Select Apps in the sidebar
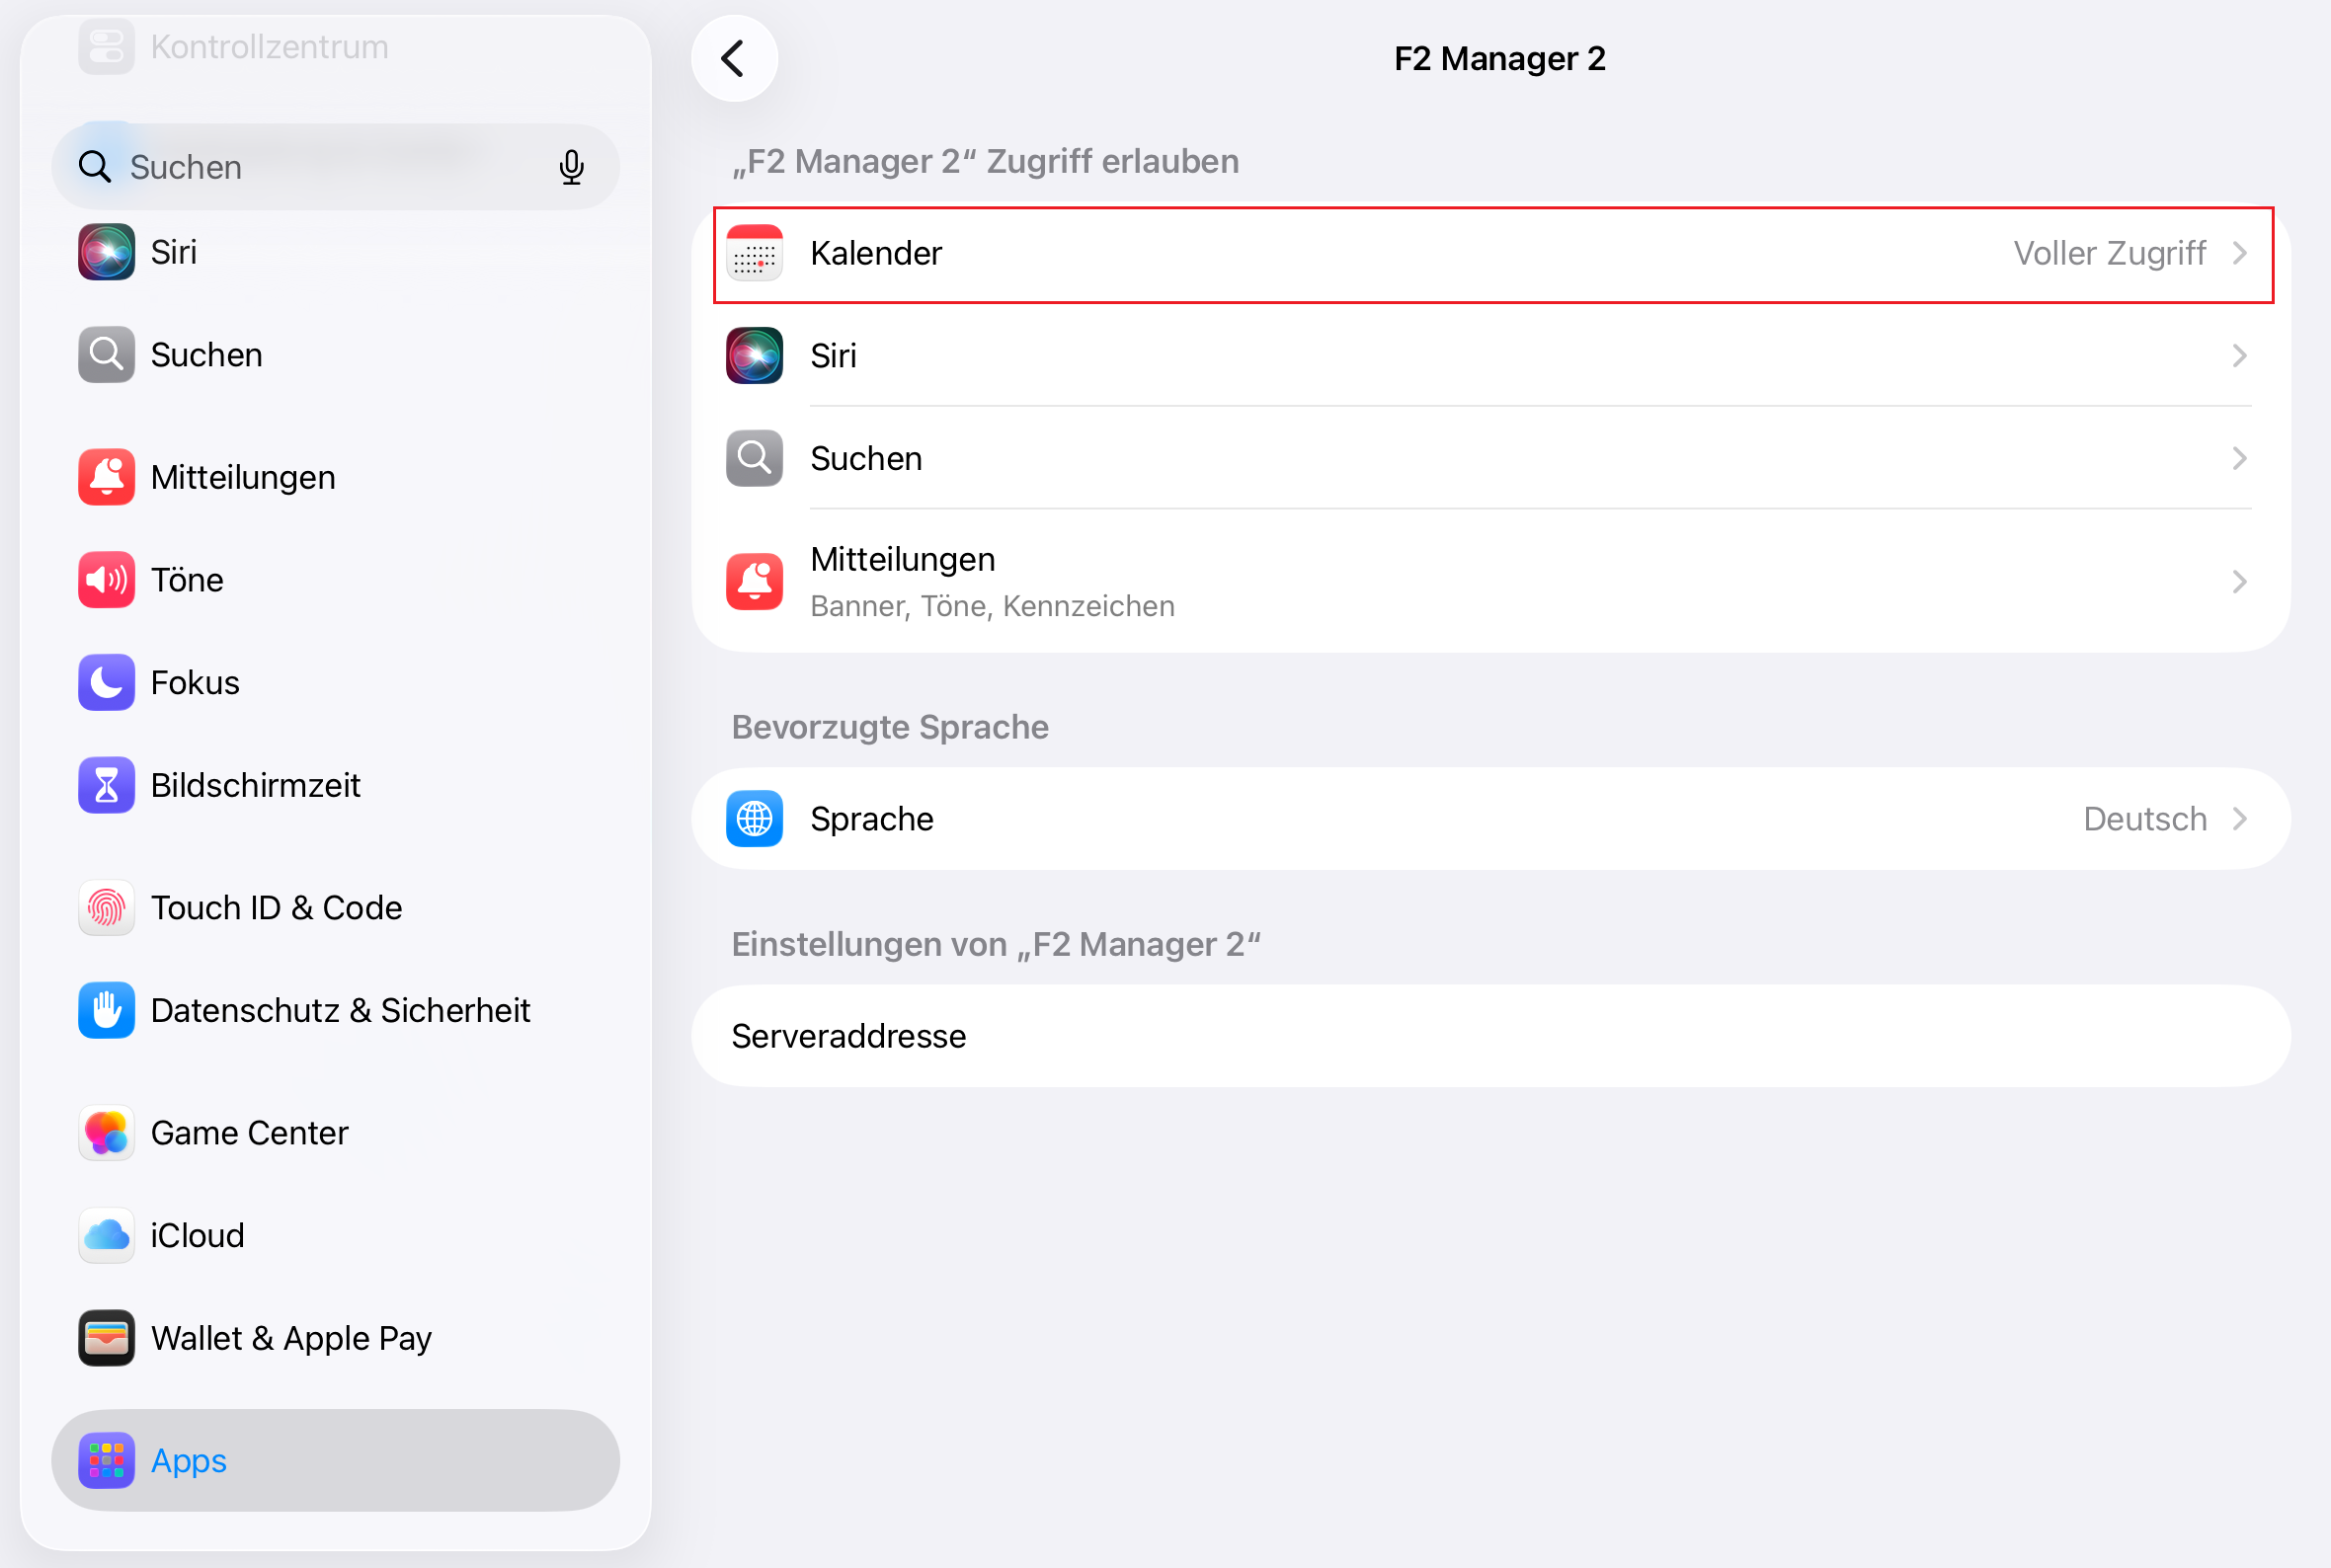Viewport: 2331px width, 1568px height. (188, 1461)
